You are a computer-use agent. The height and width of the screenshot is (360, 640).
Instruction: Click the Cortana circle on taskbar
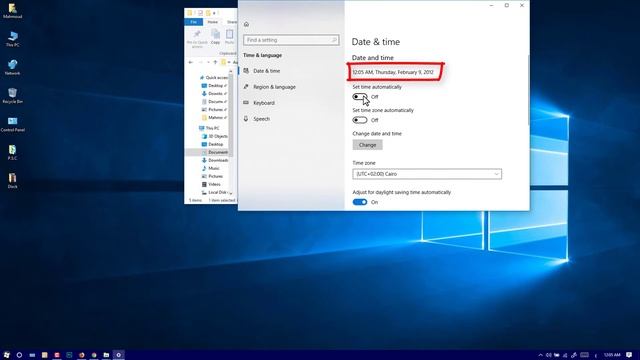tap(19, 355)
